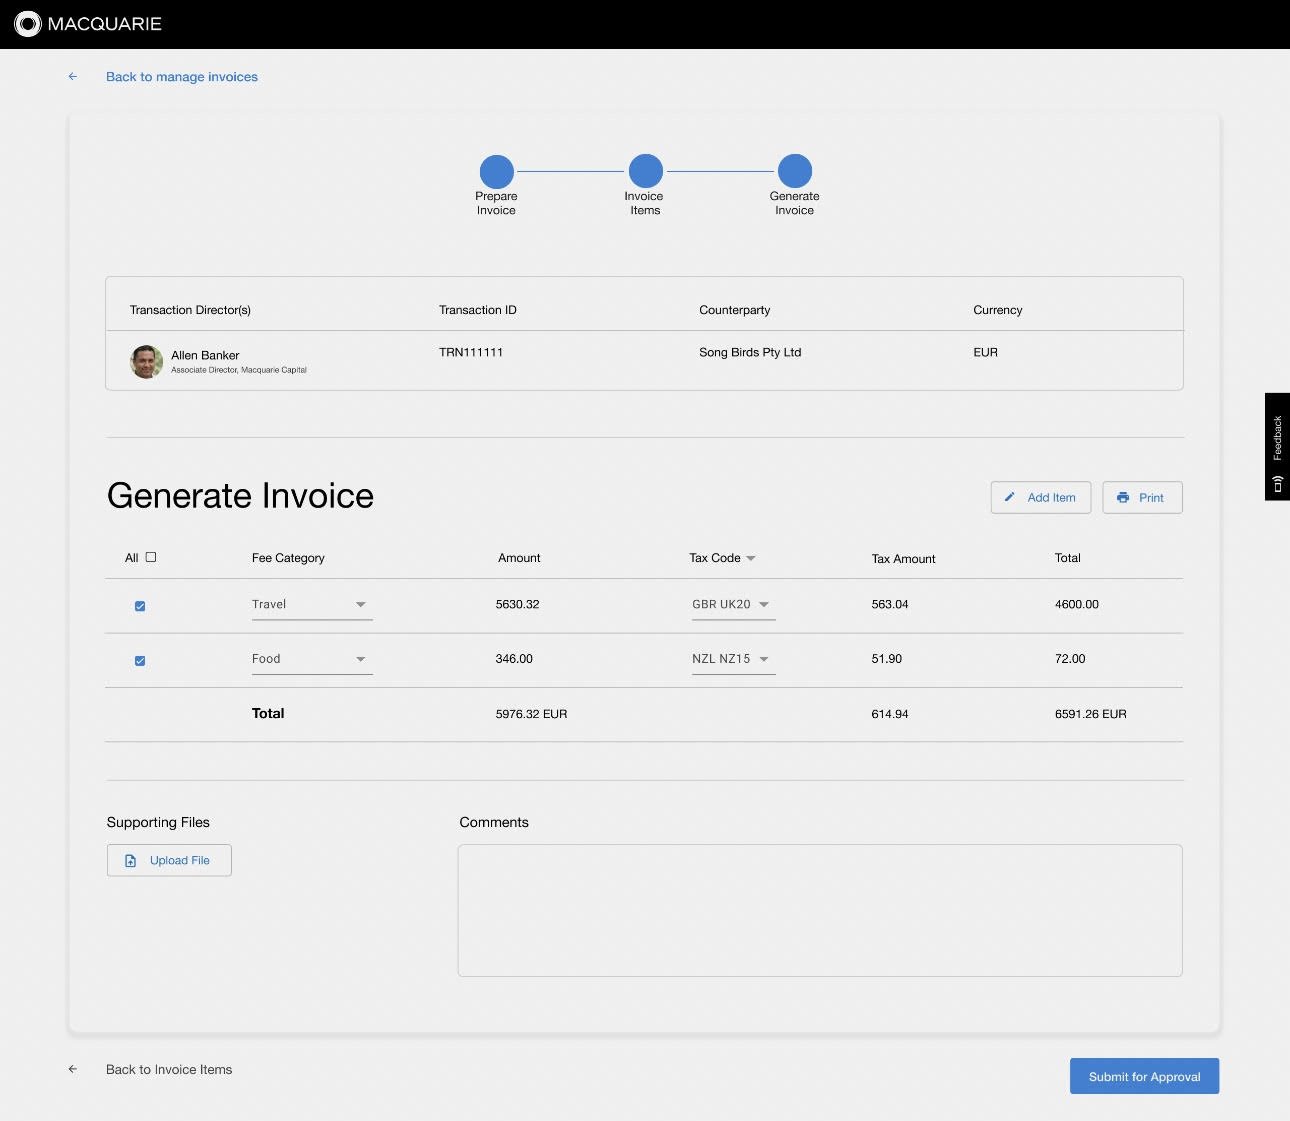Click the Tax Amount column header
The width and height of the screenshot is (1290, 1121).
[x=903, y=559]
